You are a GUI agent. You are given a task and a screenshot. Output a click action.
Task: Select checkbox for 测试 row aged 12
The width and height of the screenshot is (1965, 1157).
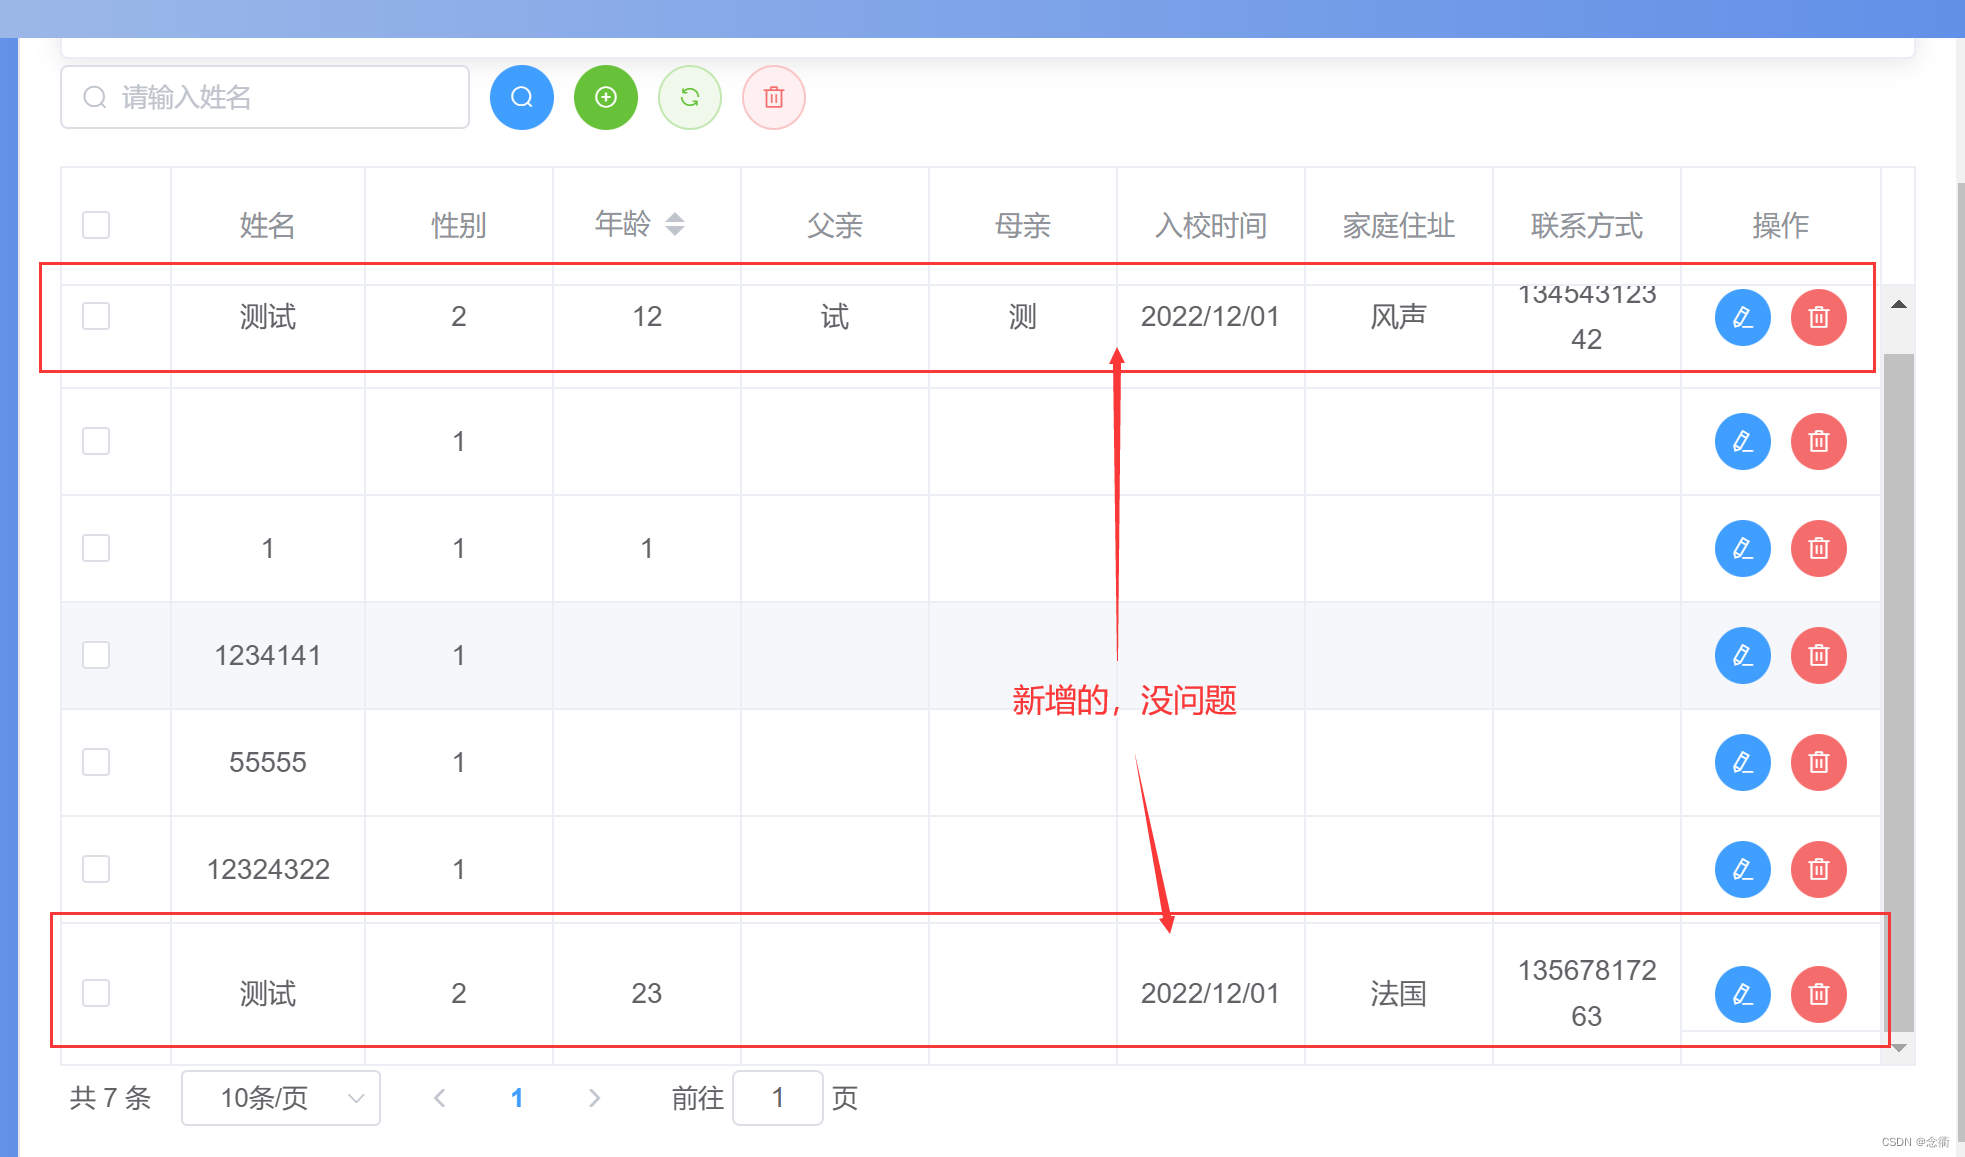tap(96, 316)
